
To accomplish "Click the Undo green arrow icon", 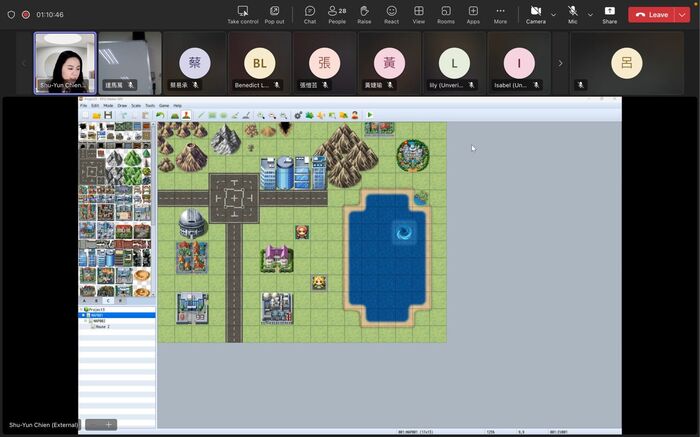I will coord(160,115).
